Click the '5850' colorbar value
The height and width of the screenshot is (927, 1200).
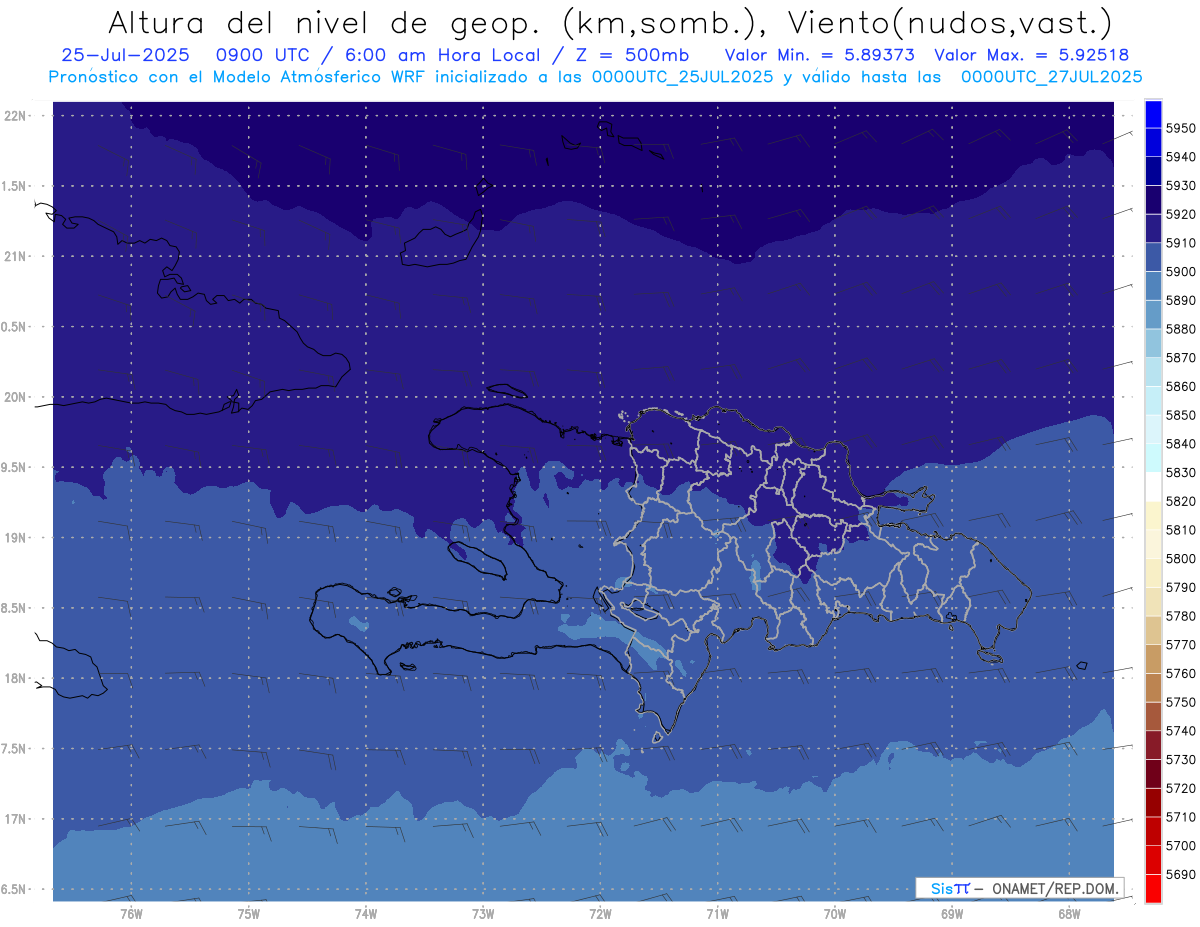click(1181, 415)
